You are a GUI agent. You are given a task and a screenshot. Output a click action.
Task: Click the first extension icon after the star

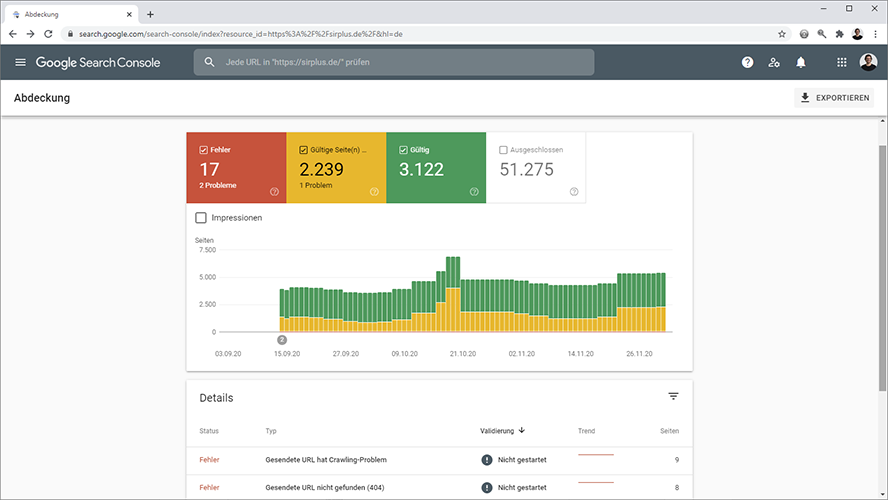click(x=804, y=34)
